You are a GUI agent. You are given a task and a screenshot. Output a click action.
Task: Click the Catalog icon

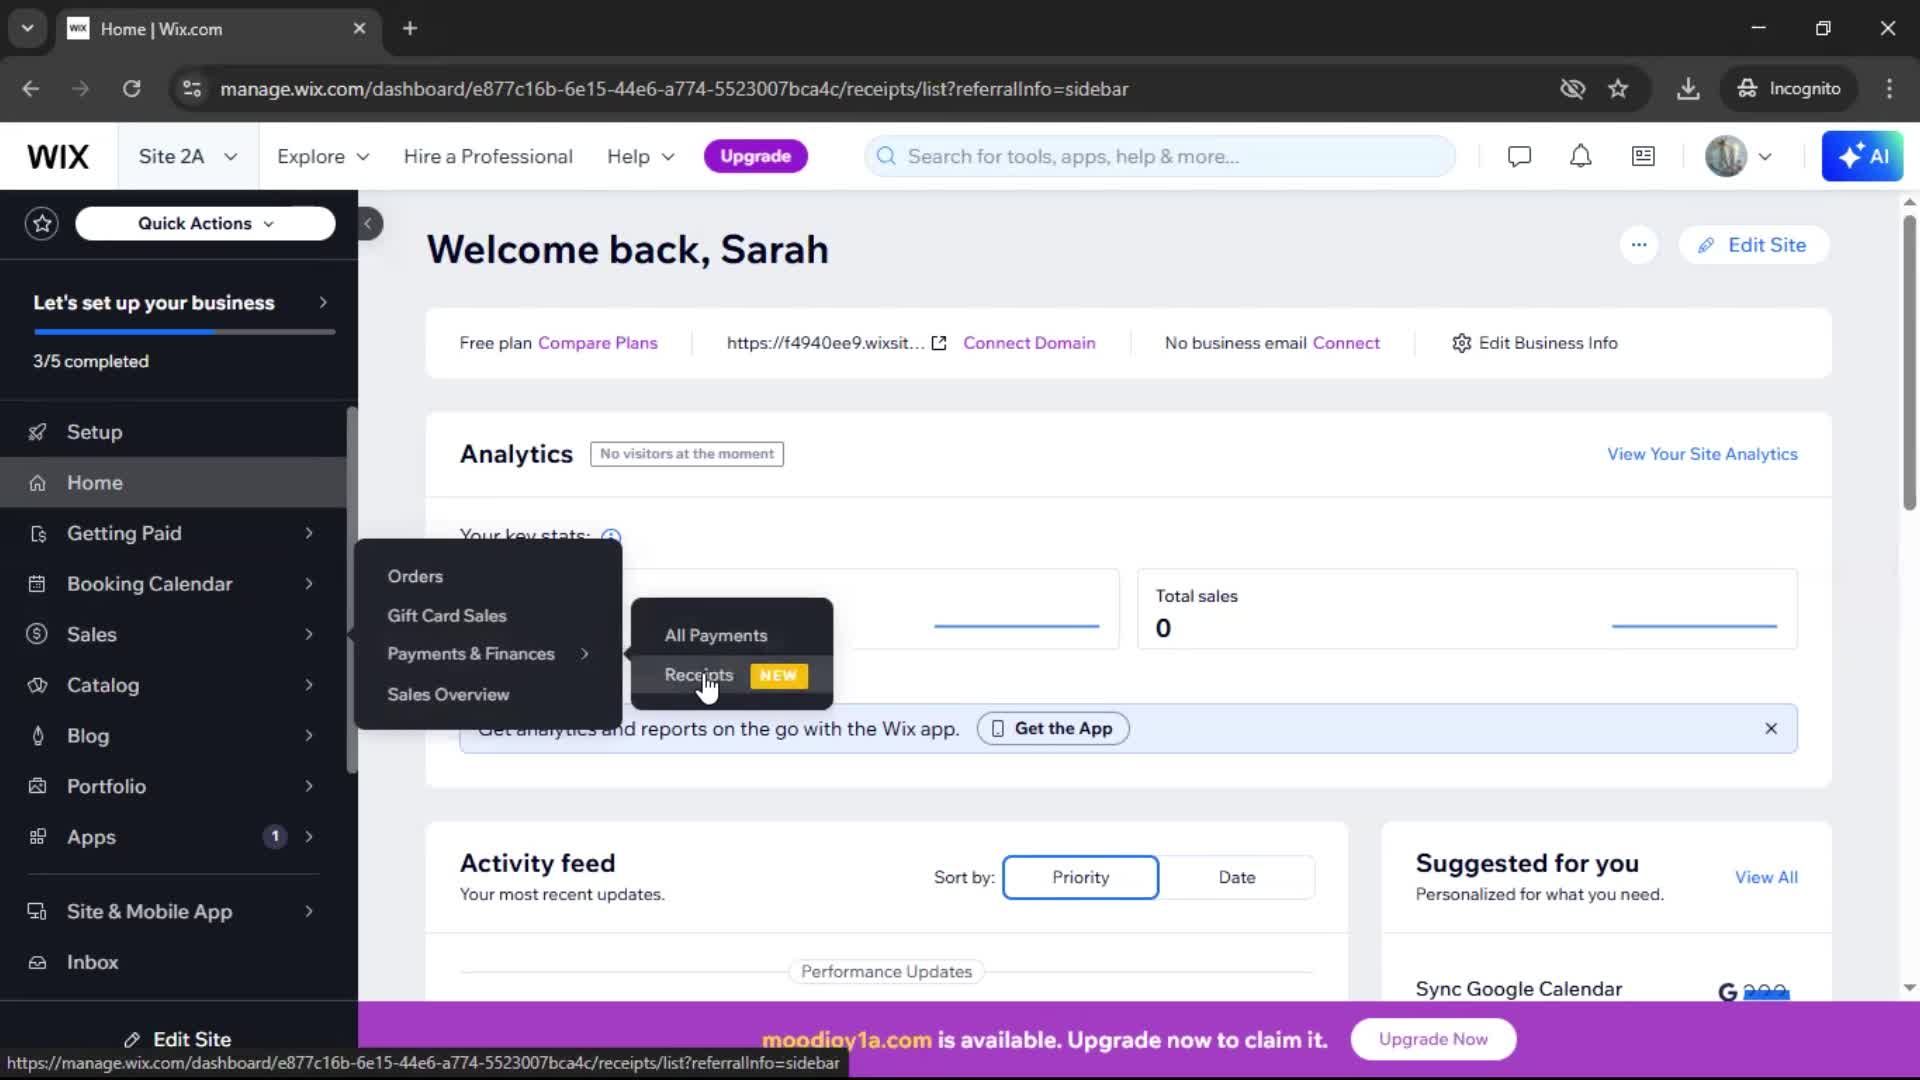(x=37, y=685)
